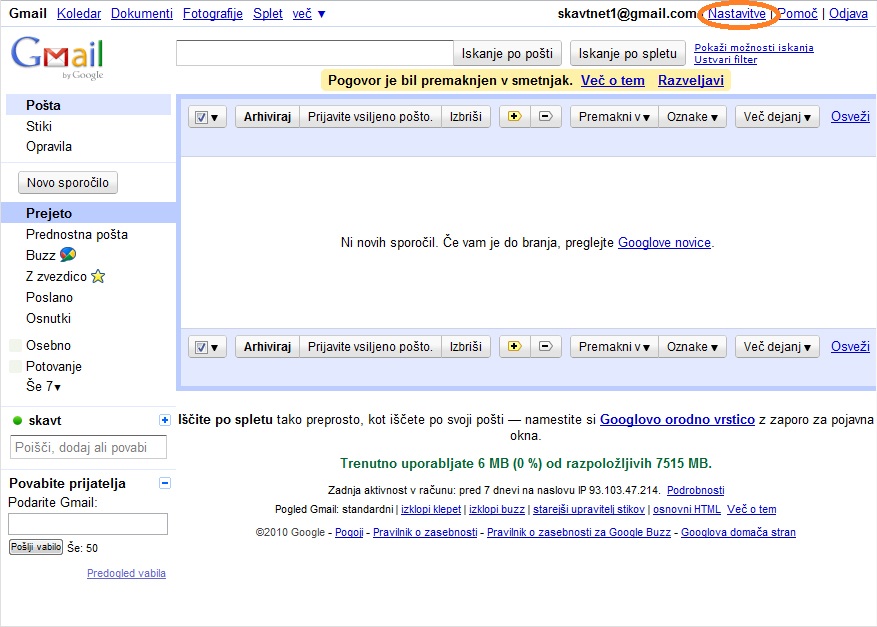Open the več dropdown in top navigation
Viewport: 877px width, 627px height.
coord(308,14)
